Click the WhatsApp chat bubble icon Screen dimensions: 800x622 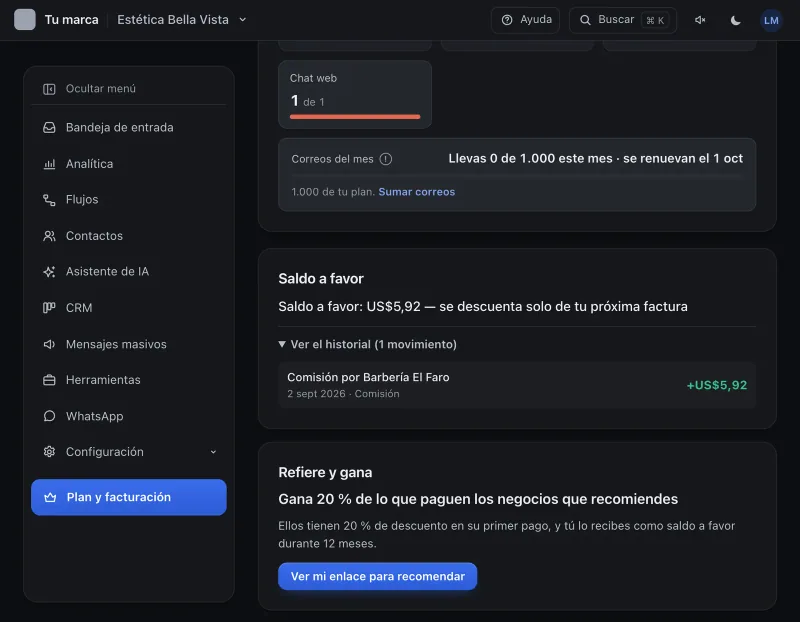coord(49,416)
